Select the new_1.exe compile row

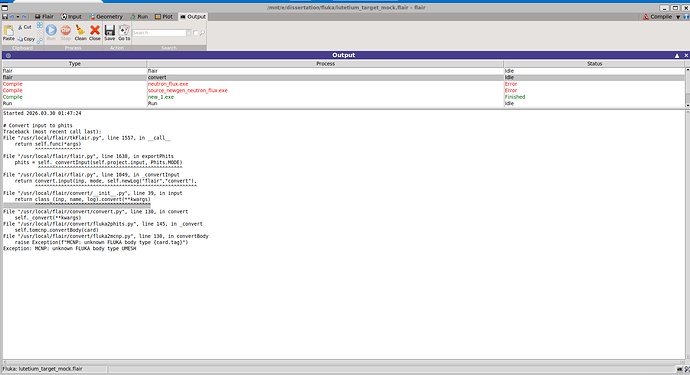tap(343, 97)
